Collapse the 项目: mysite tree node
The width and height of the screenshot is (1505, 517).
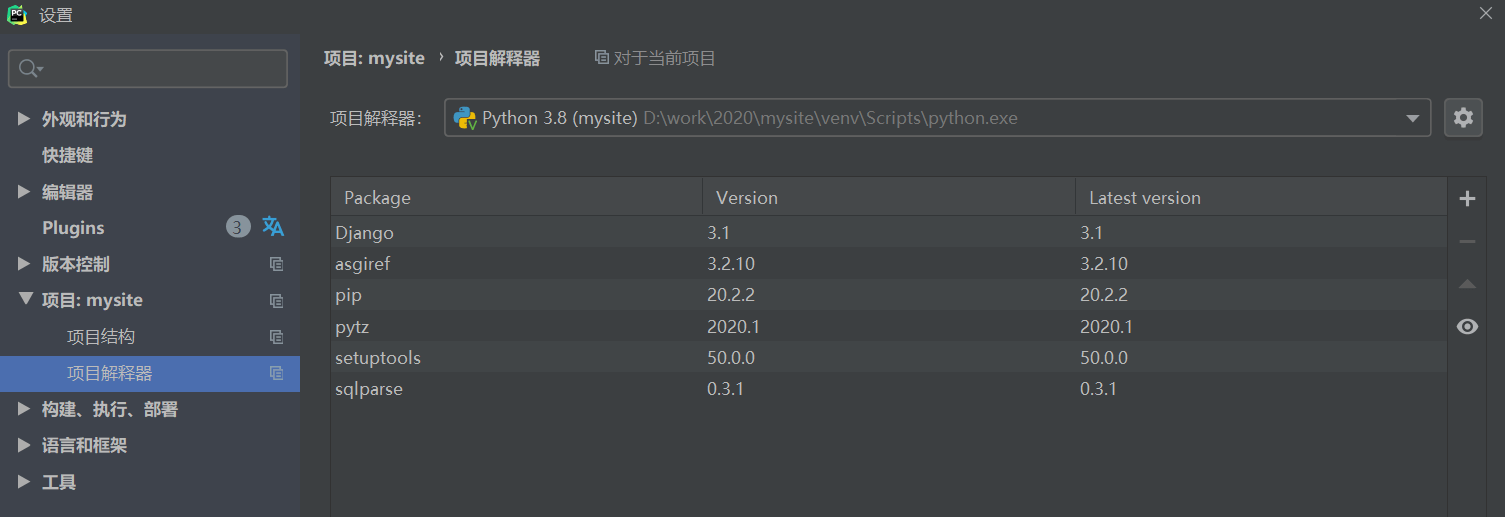[24, 300]
